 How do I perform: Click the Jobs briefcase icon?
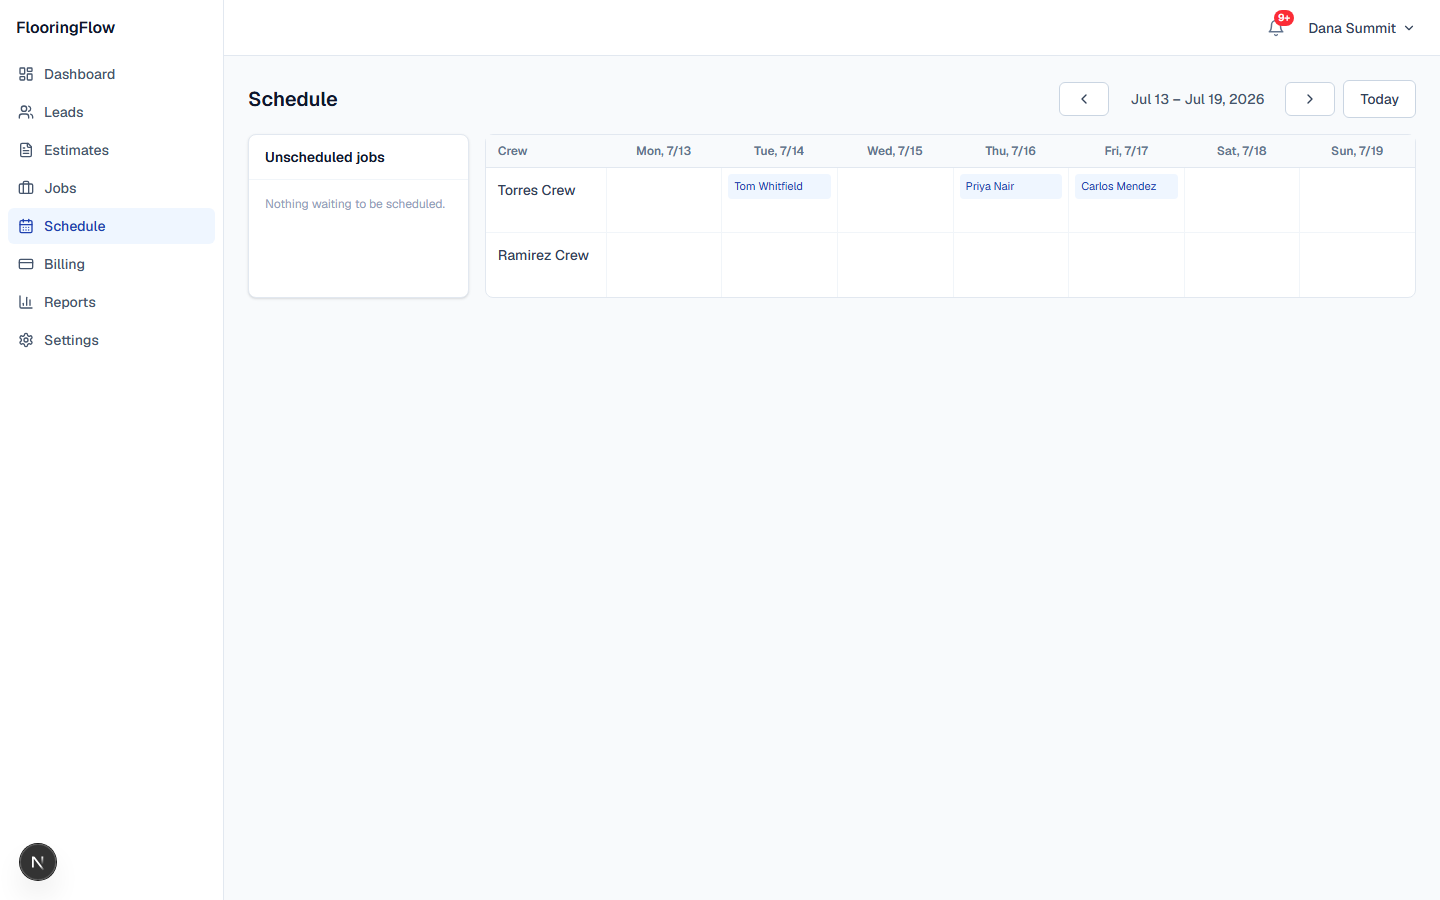point(26,188)
